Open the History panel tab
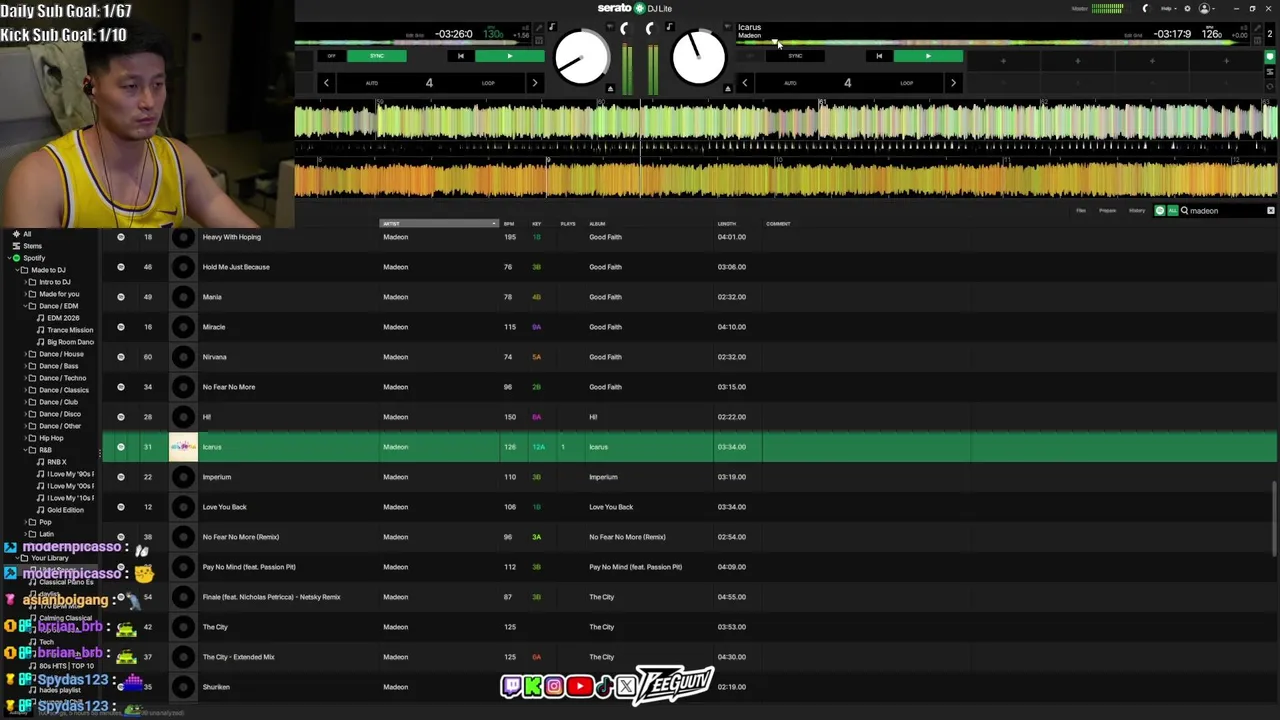 pos(1137,211)
